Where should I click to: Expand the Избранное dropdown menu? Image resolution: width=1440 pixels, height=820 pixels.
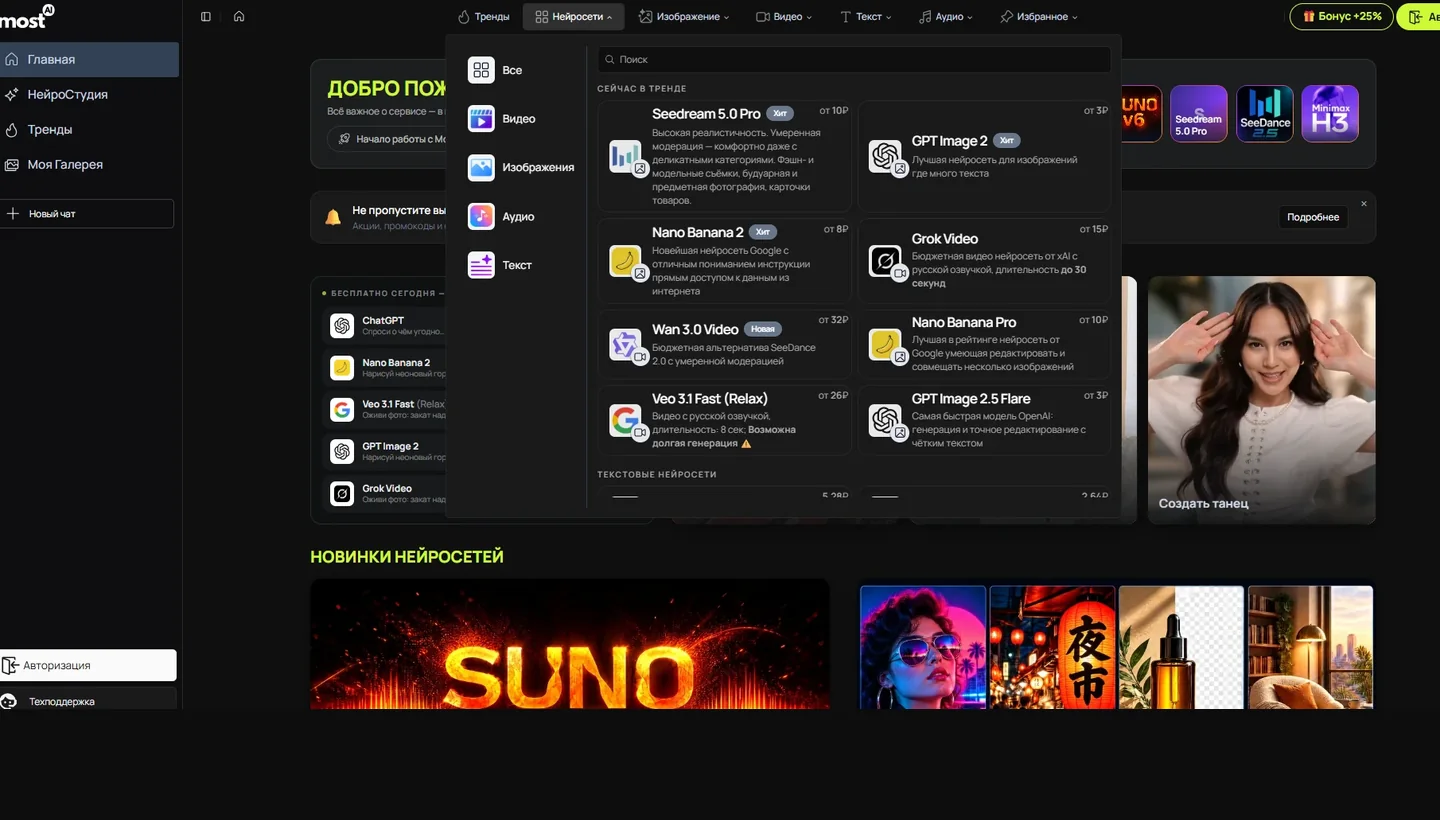point(1039,17)
